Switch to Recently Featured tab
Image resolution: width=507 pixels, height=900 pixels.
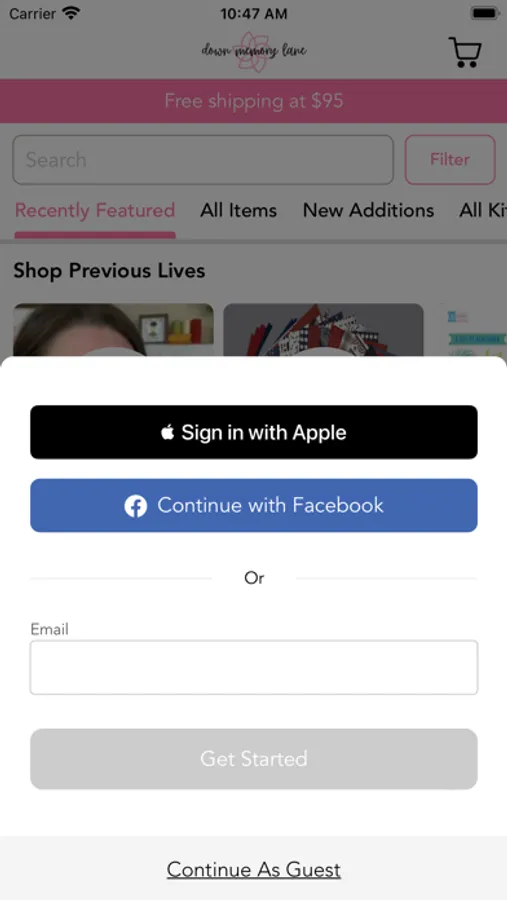[95, 211]
